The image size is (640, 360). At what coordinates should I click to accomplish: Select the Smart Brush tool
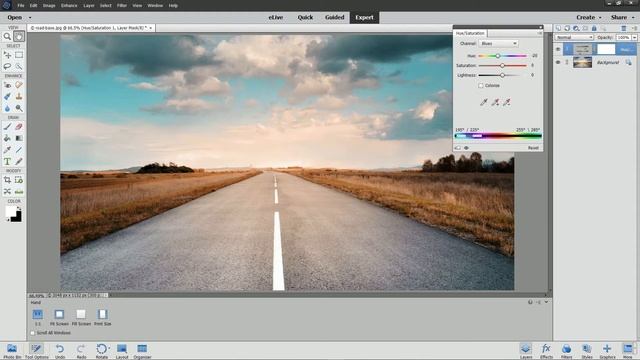coord(7,97)
